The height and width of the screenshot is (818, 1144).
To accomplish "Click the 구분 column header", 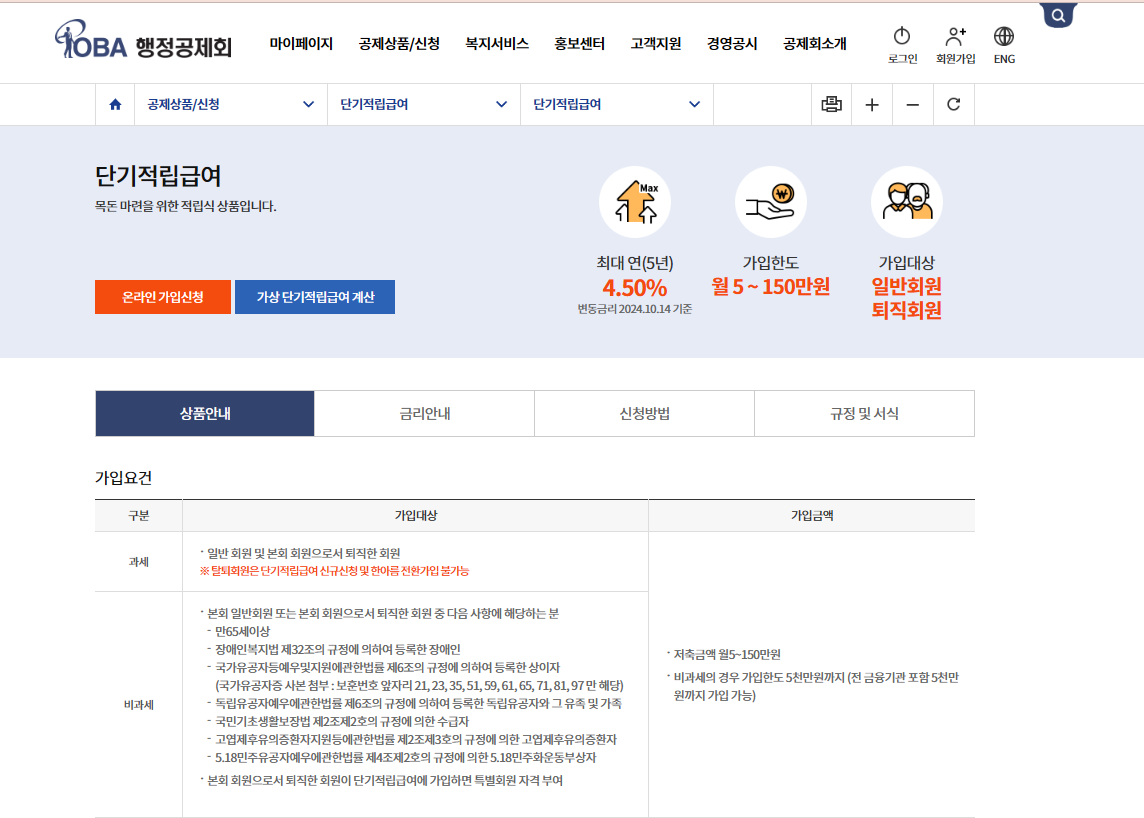I will coord(139,515).
